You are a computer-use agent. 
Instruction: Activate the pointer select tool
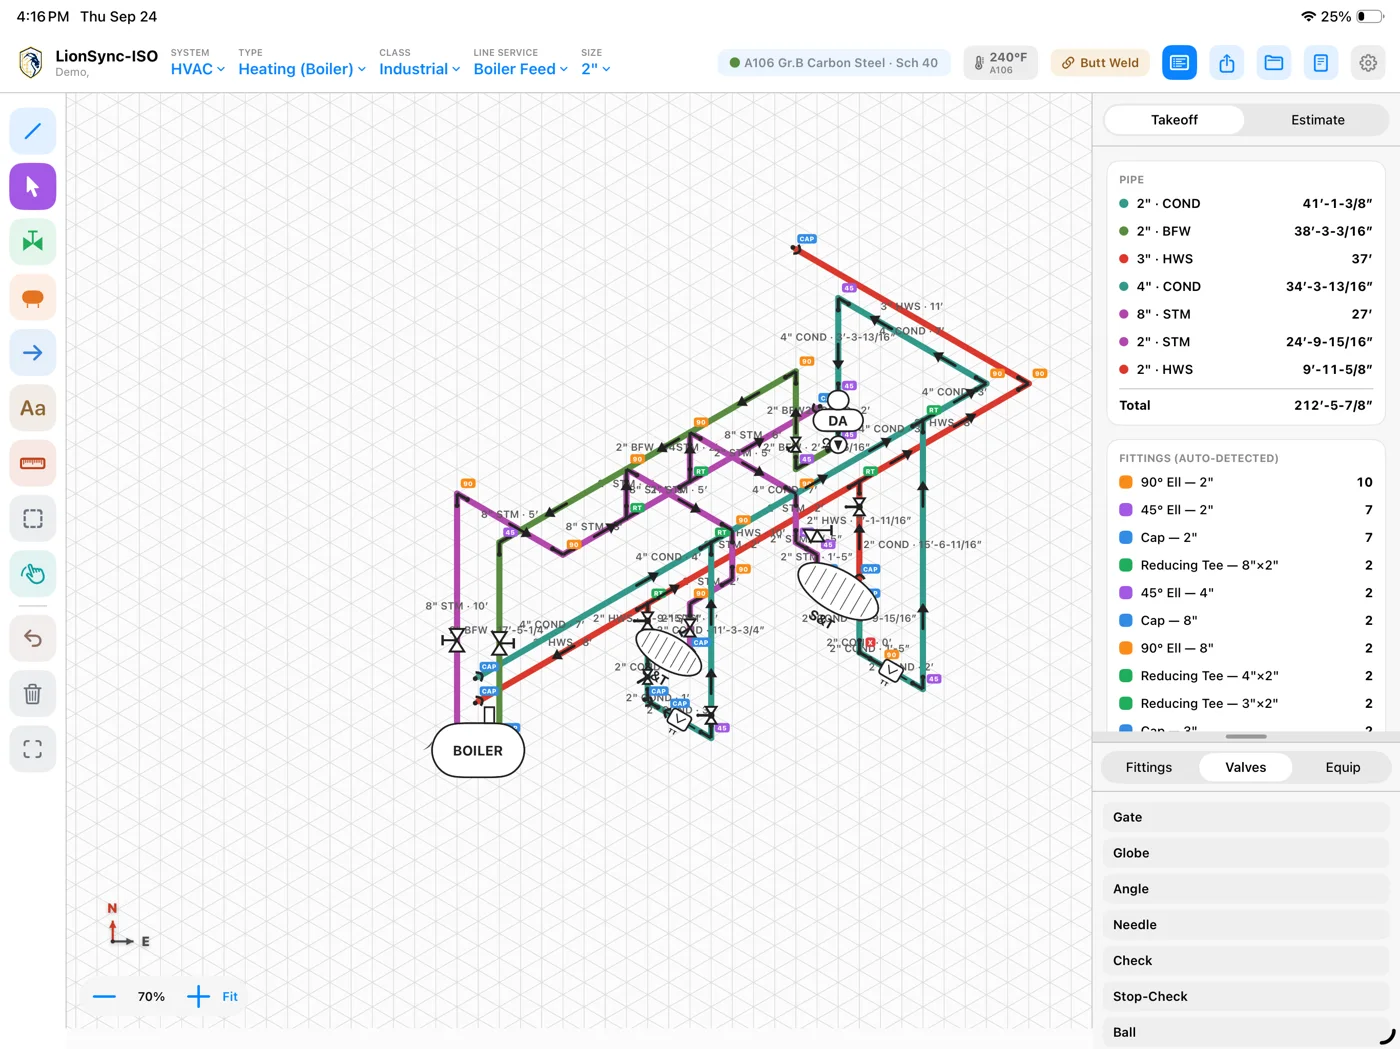coord(33,186)
